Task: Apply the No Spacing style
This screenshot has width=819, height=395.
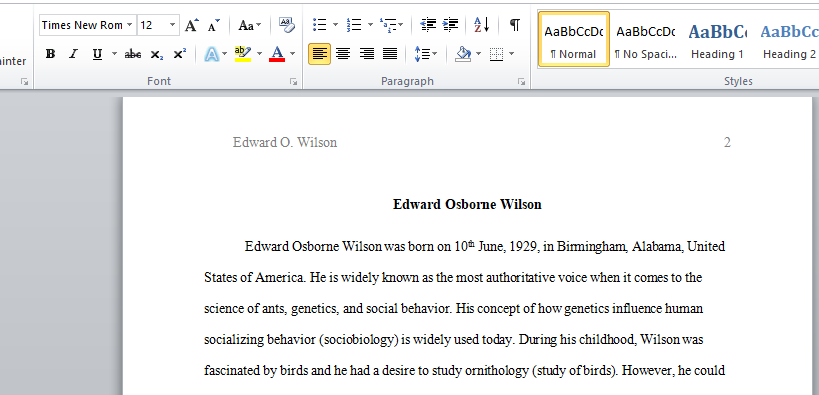Action: [x=646, y=39]
